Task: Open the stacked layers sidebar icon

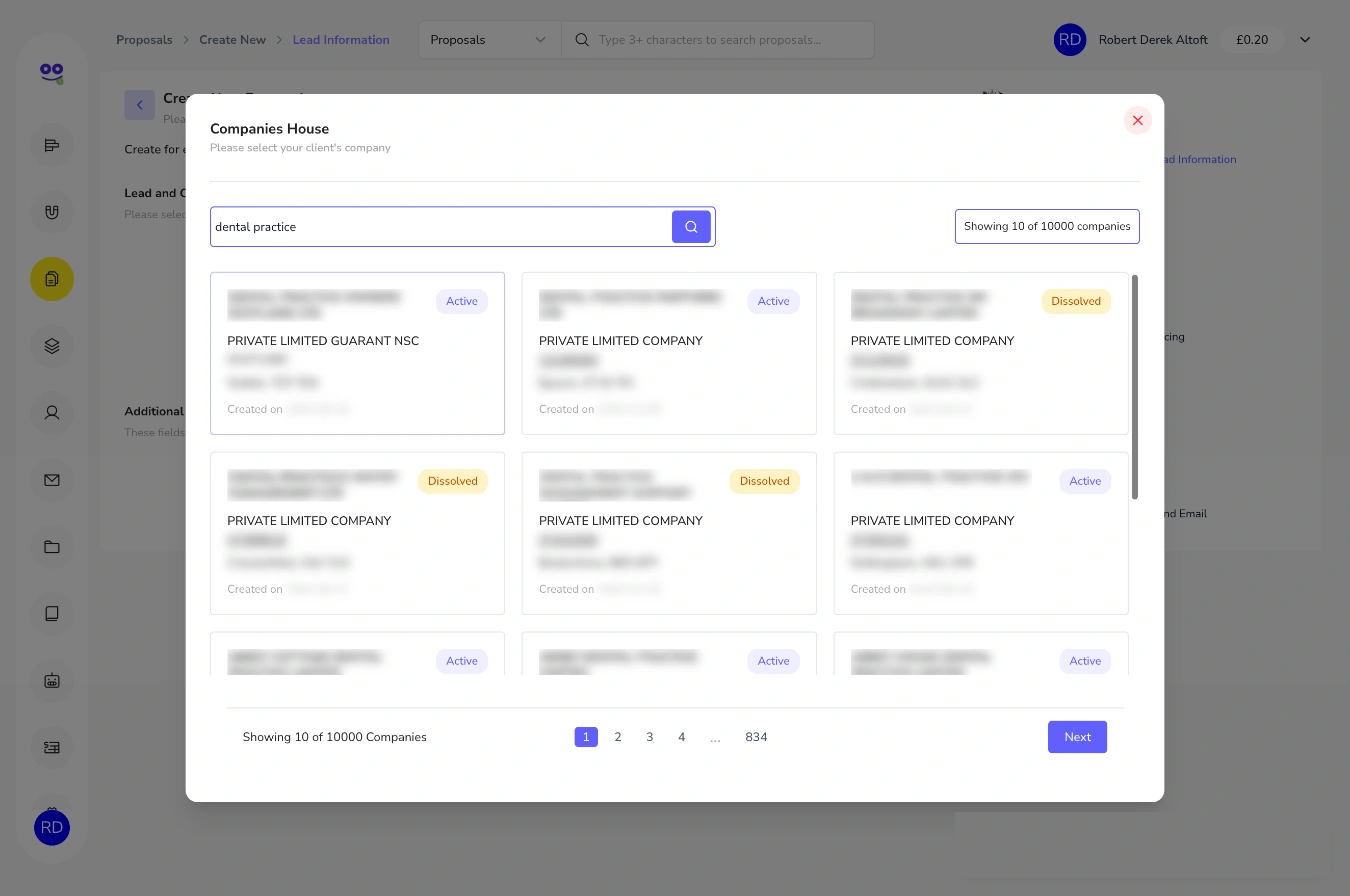Action: (x=52, y=346)
